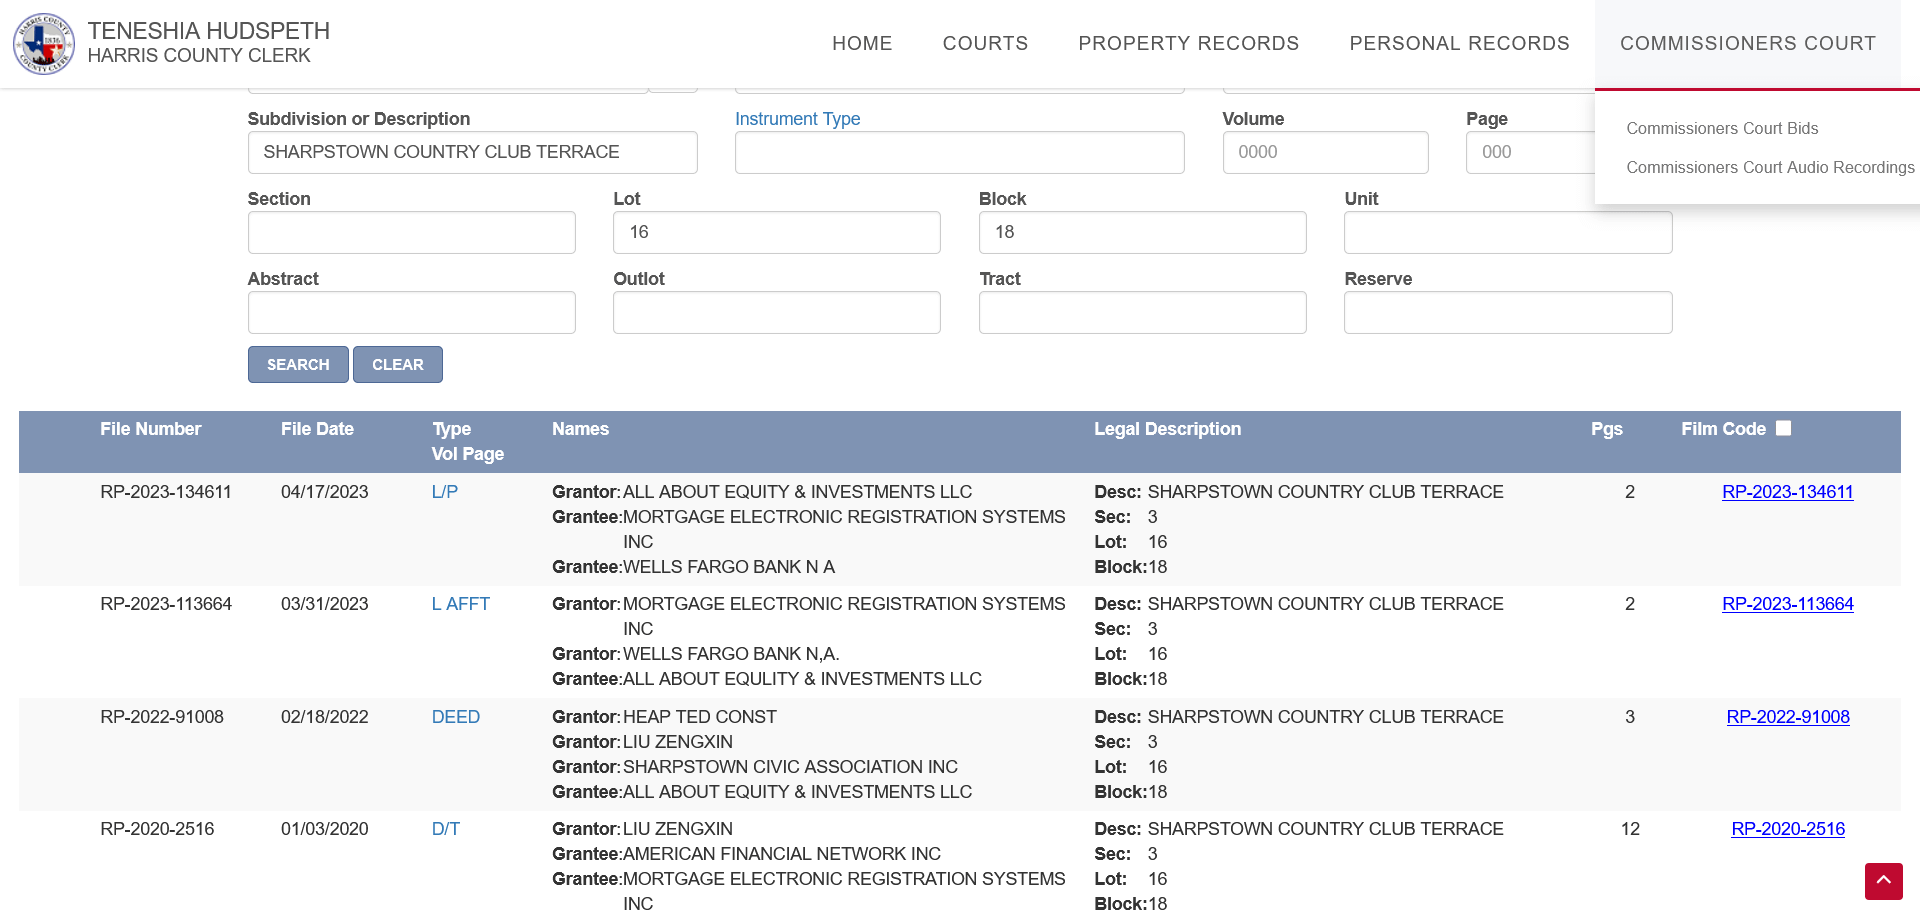Select file date 04/17/2023
Image resolution: width=1920 pixels, height=913 pixels.
point(324,492)
